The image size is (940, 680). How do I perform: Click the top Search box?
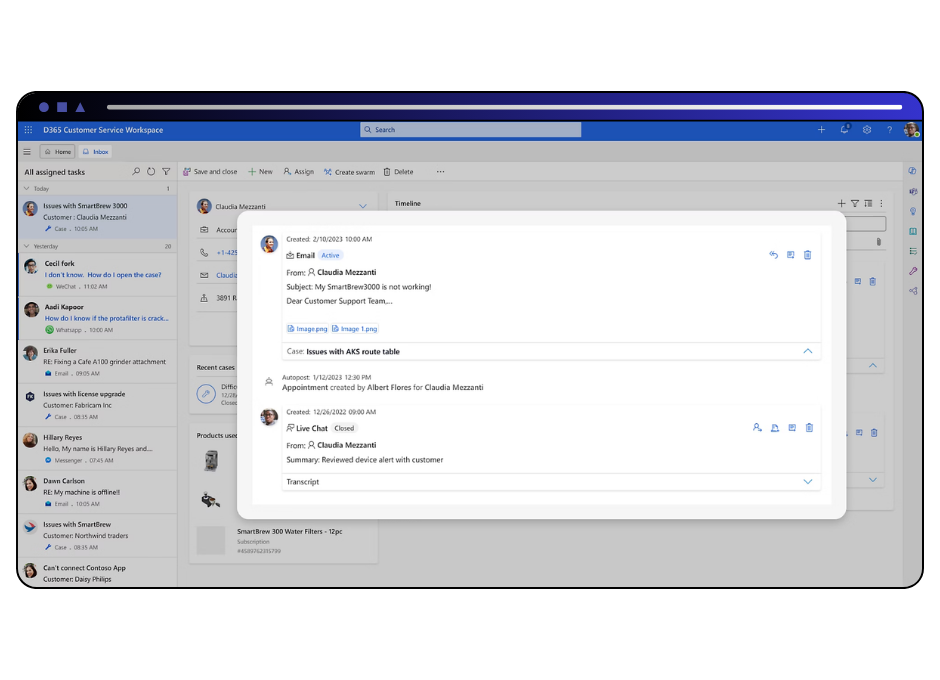(x=470, y=130)
